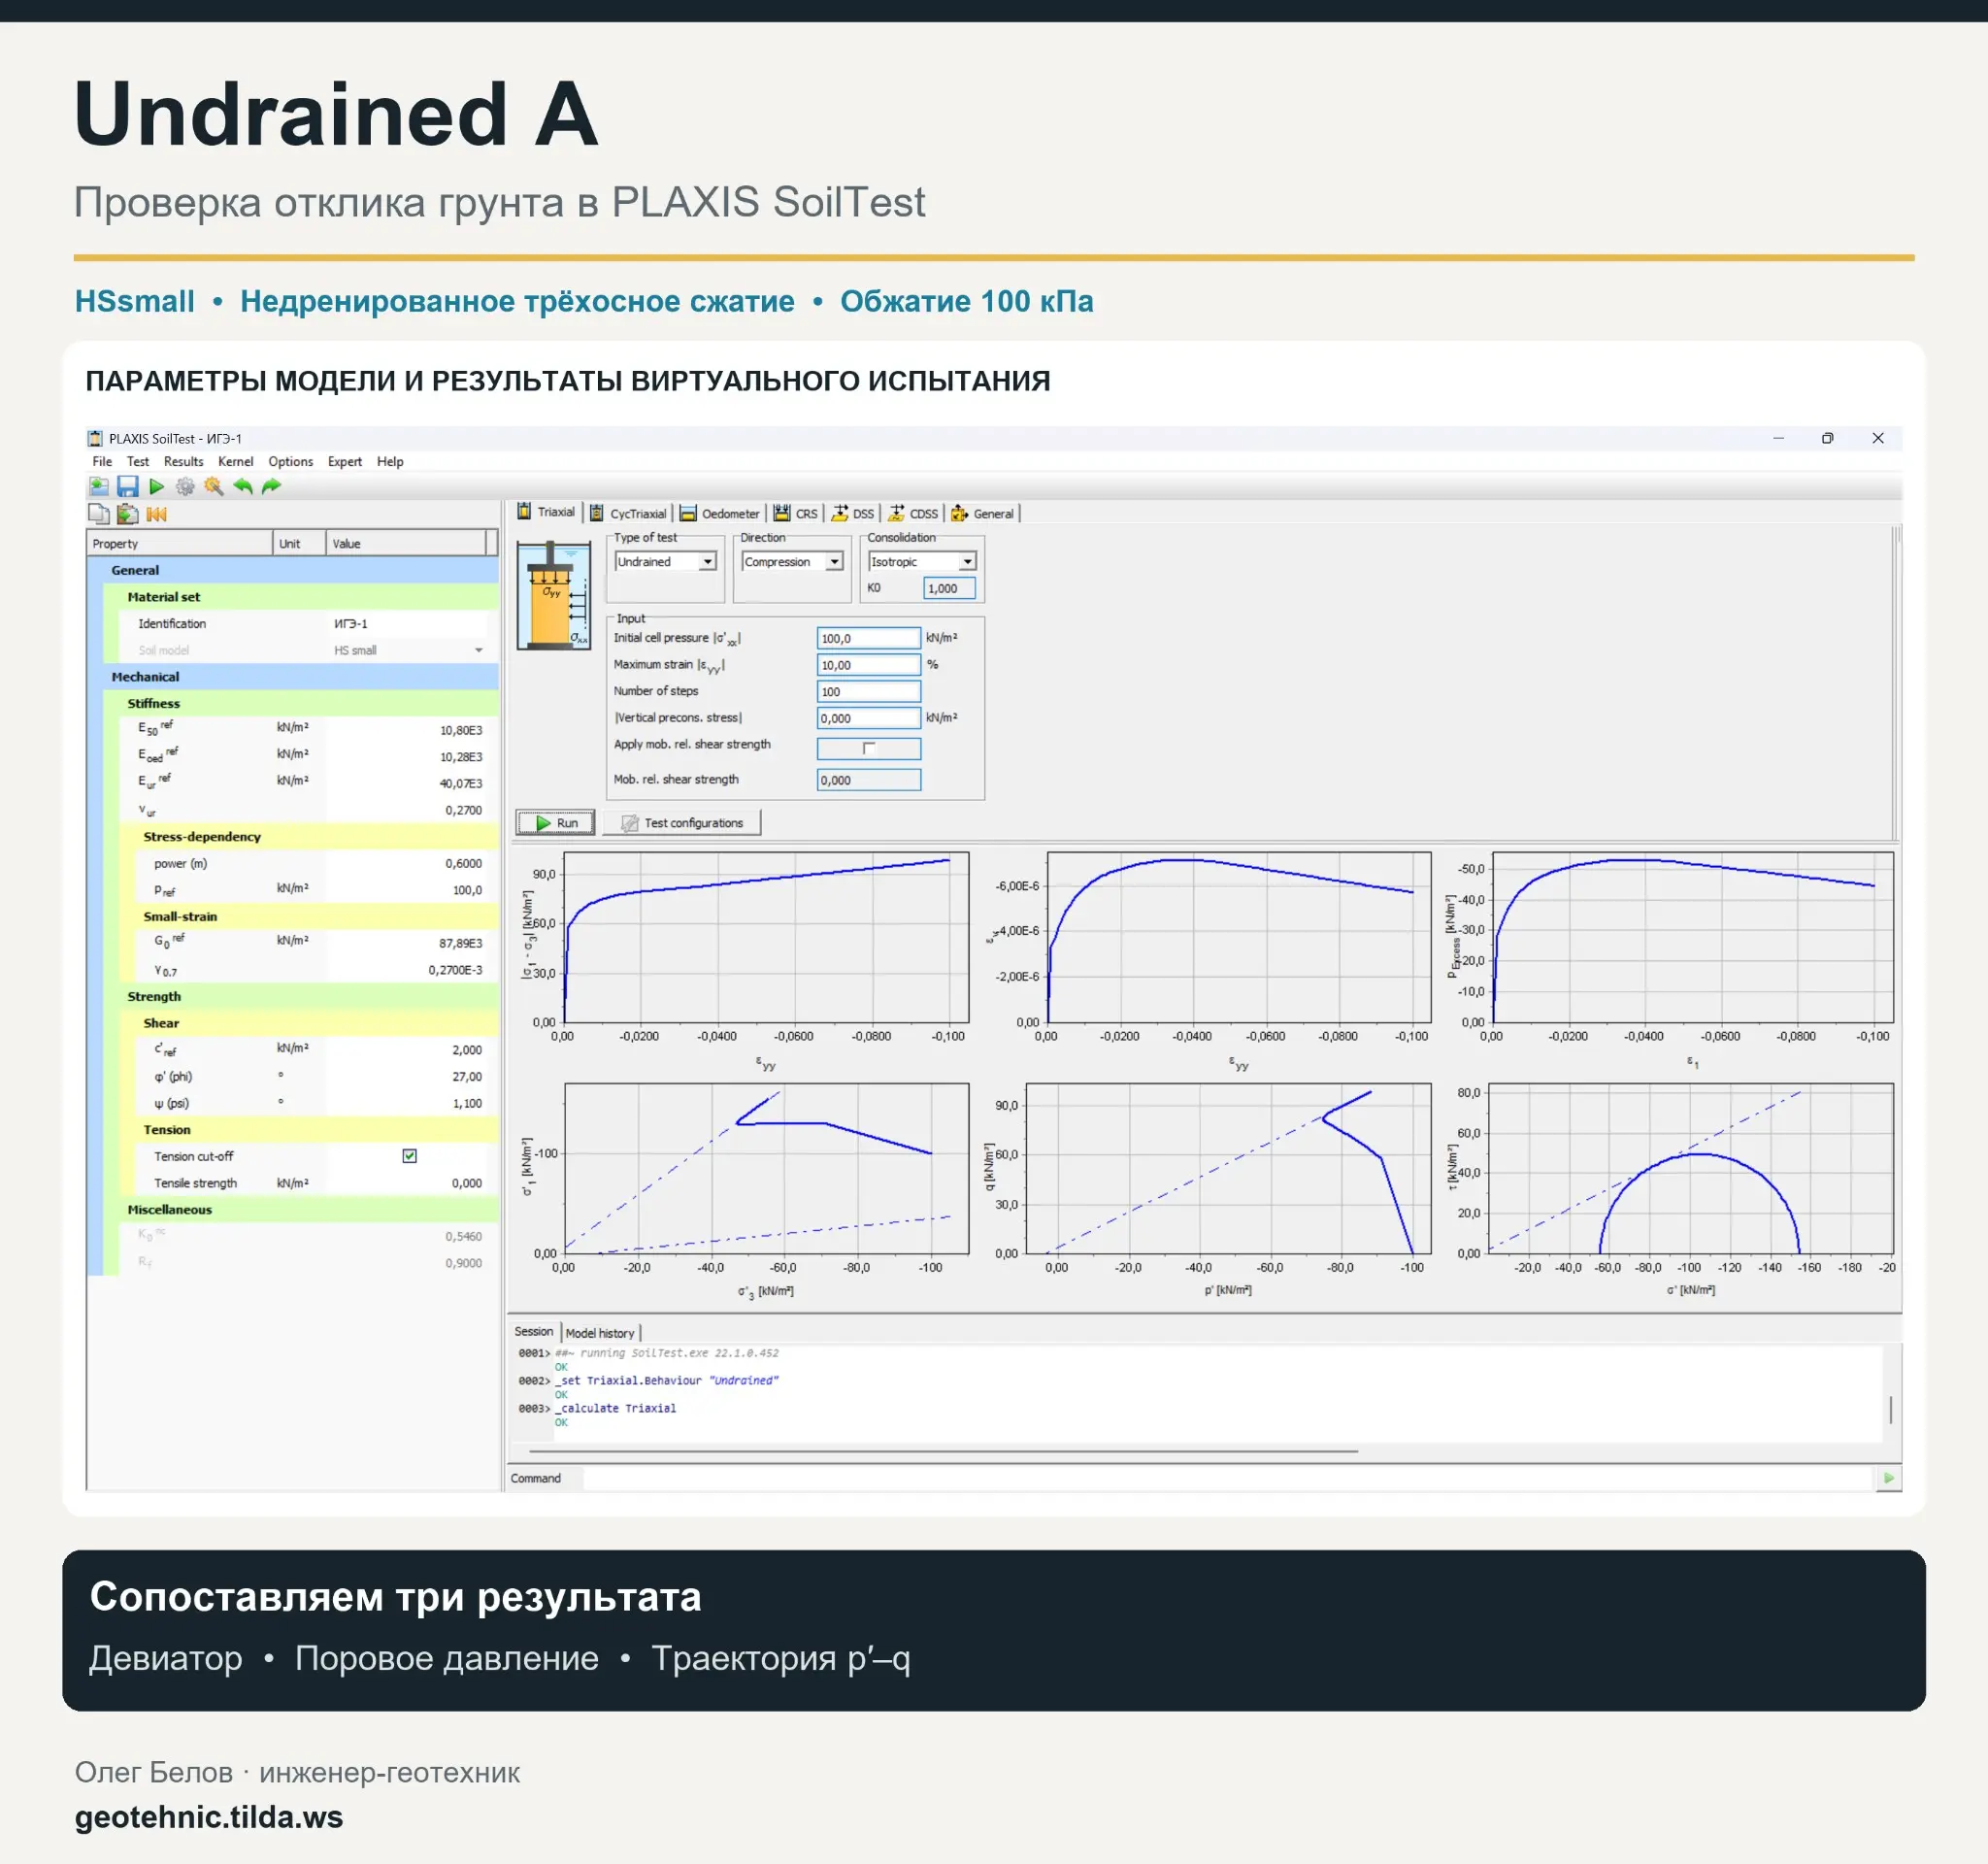Click the c' ref value 2,000

467,1050
